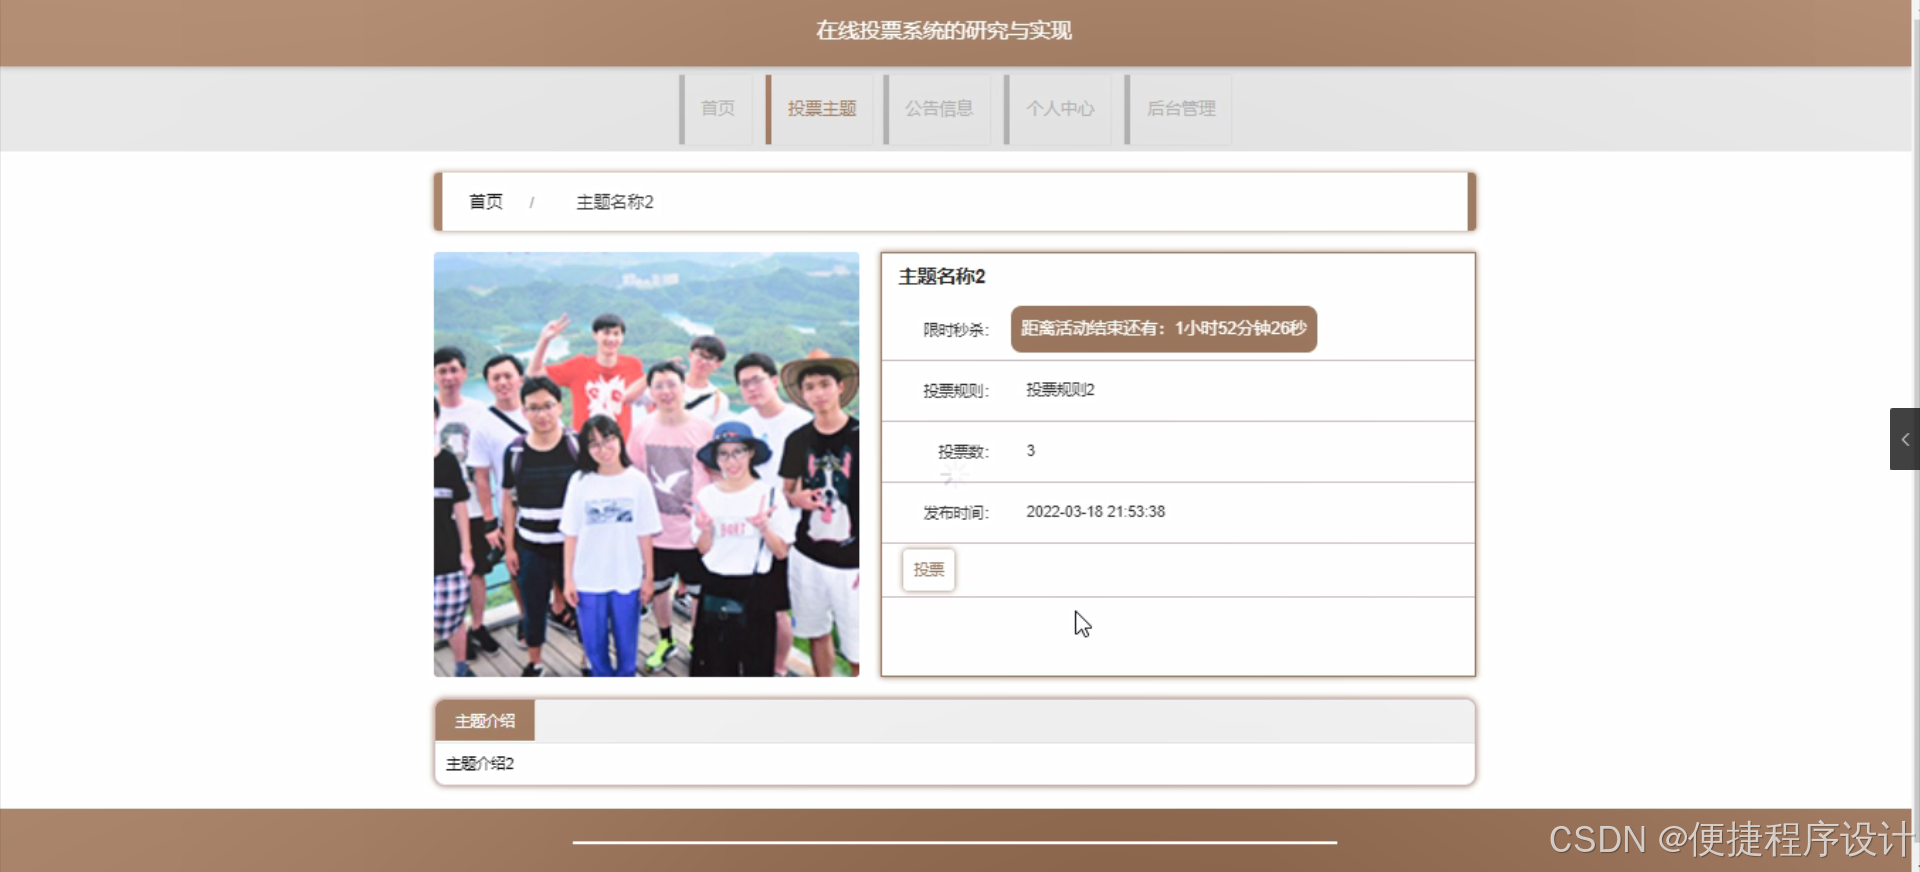
Task: Click the 投票 vote button
Action: (929, 570)
